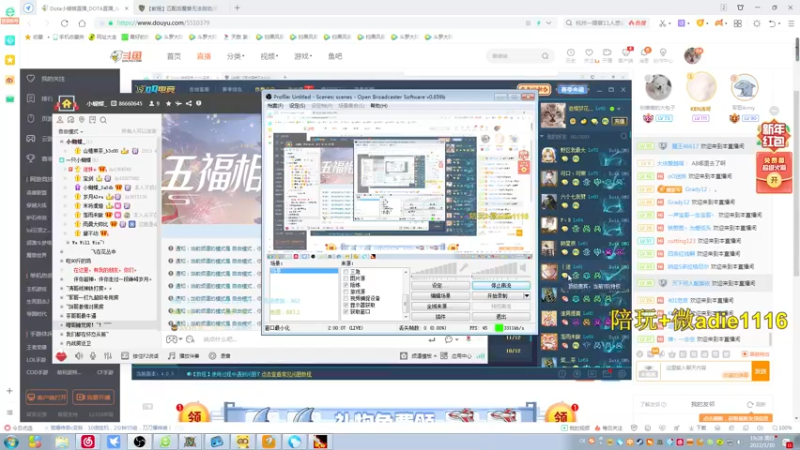Open Douyu history clock icon
This screenshot has width=800, height=450.
click(x=570, y=53)
